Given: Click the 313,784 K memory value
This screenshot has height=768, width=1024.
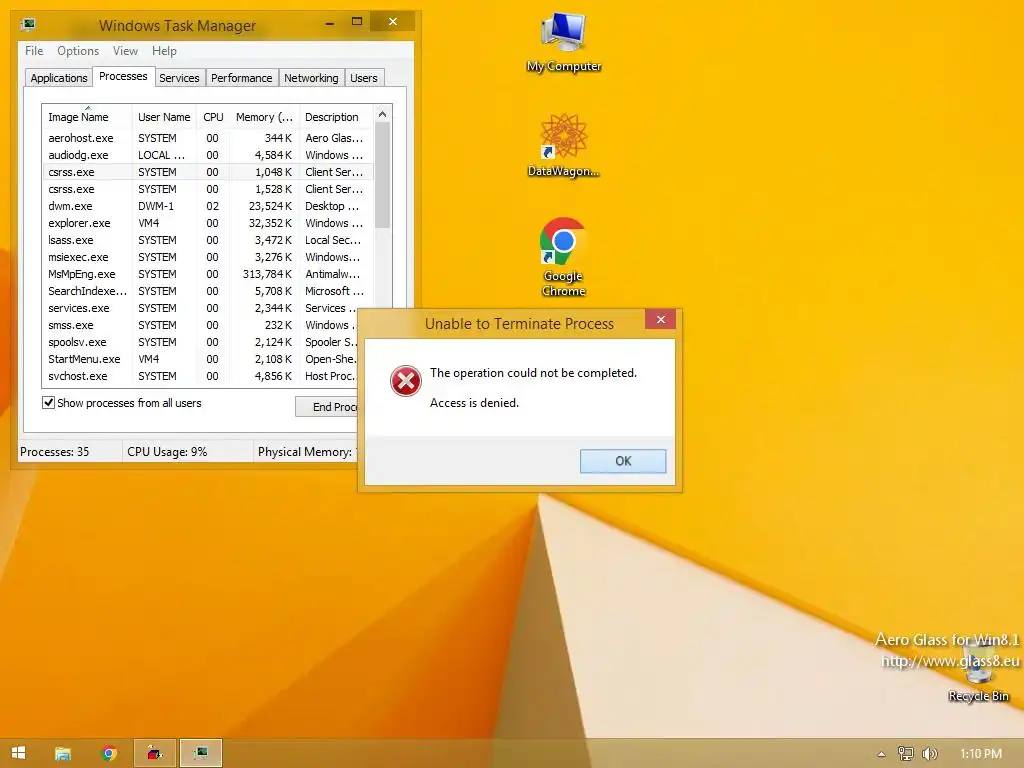Looking at the screenshot, I should [267, 274].
